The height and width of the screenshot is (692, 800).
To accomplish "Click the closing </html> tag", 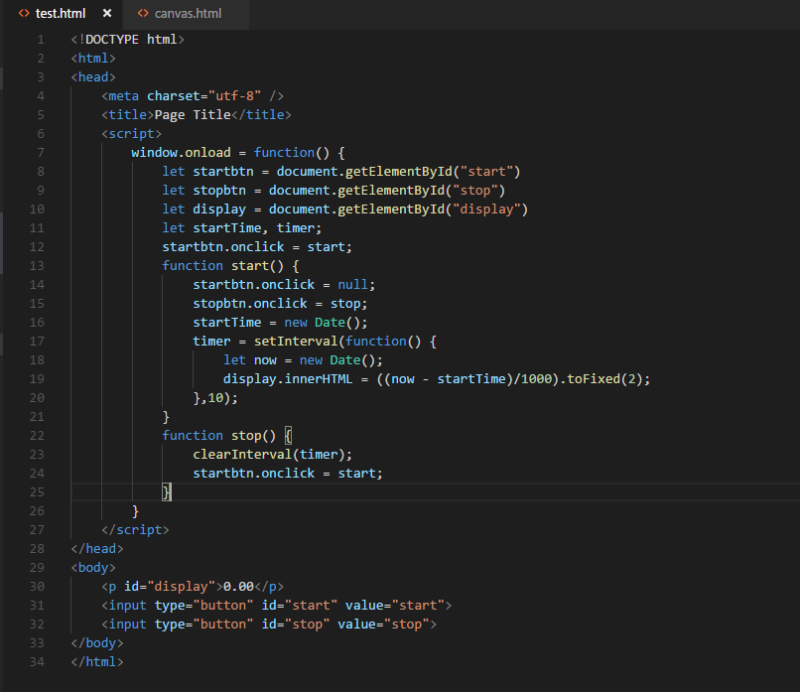I will (96, 662).
